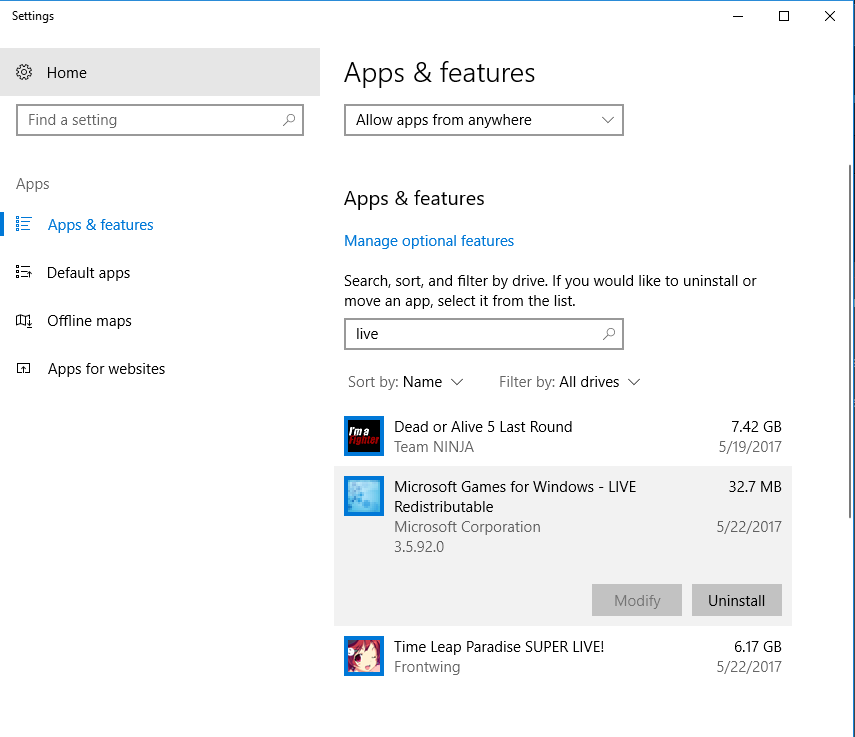Click the Apps for websites icon
This screenshot has width=855, height=737.
25,369
